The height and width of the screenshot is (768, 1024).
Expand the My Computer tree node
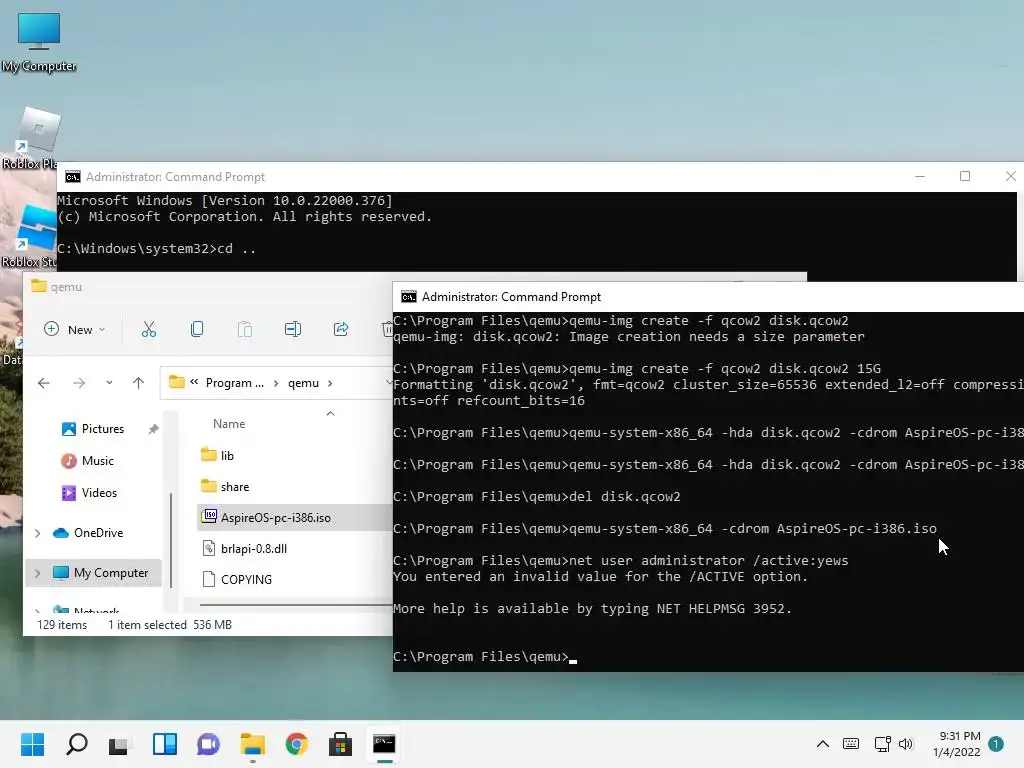point(38,573)
